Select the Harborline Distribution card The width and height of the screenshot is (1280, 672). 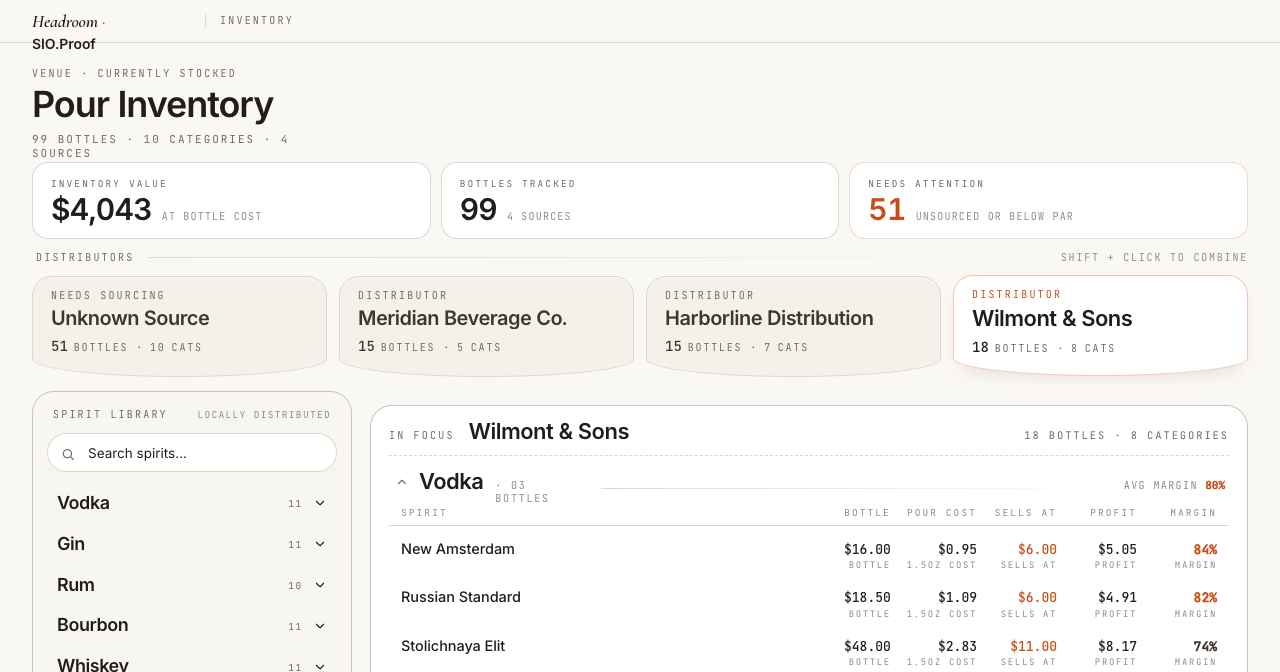tap(793, 326)
